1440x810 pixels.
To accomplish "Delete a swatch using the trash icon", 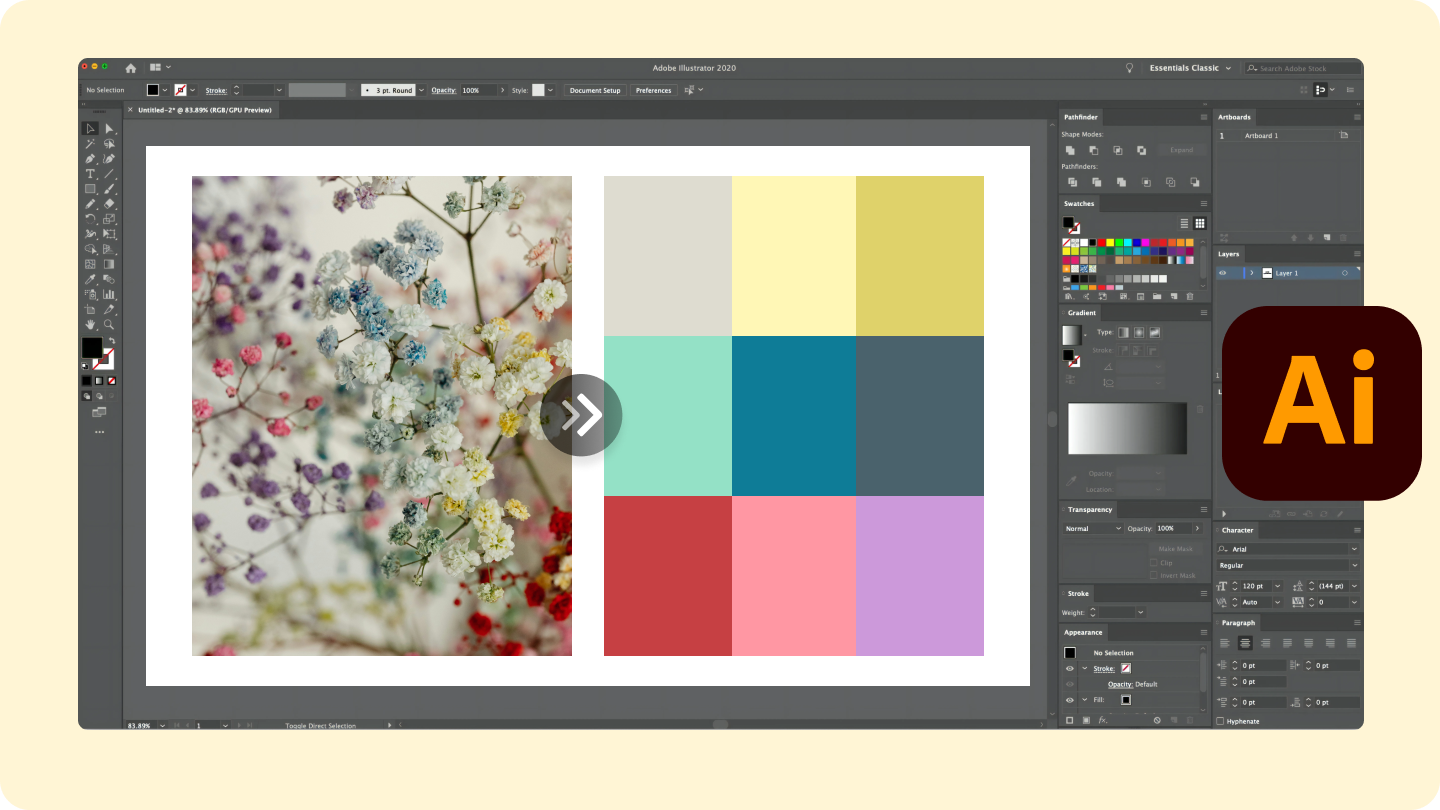I will pos(1189,296).
